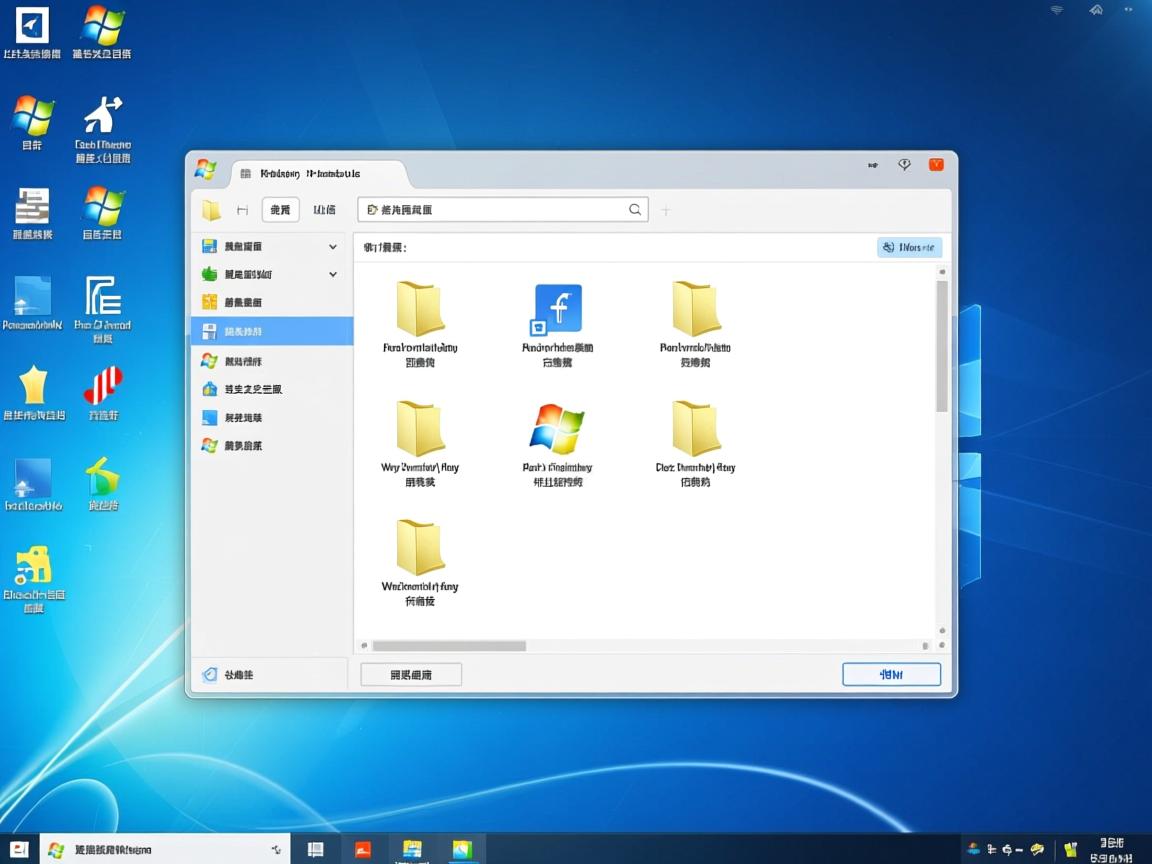This screenshot has width=1152, height=864.
Task: Click the plus icon beside the address bar
Action: coord(666,210)
